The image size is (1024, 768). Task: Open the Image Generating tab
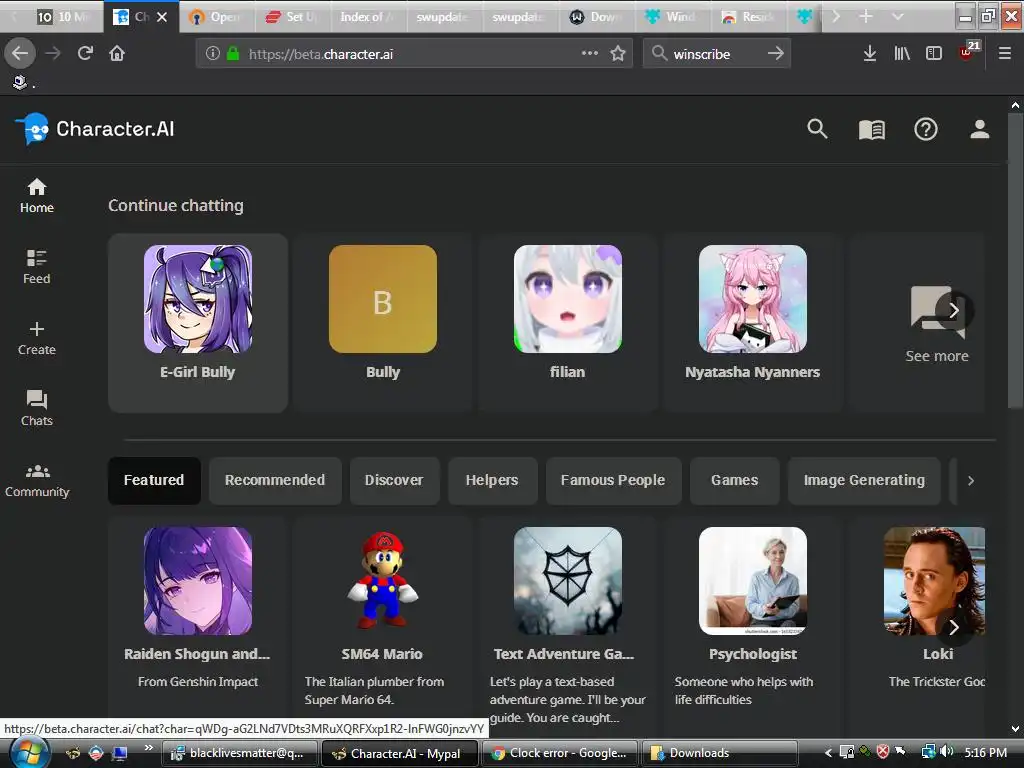pos(864,481)
